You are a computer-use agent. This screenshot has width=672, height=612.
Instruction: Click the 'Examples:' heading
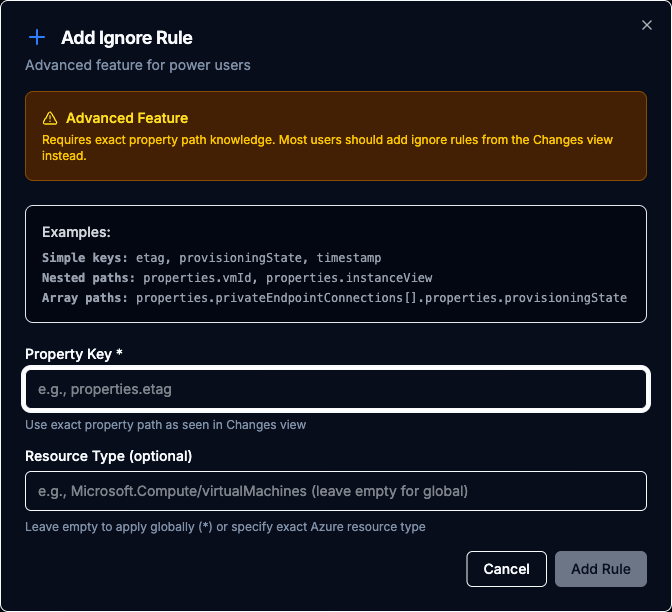pos(76,232)
